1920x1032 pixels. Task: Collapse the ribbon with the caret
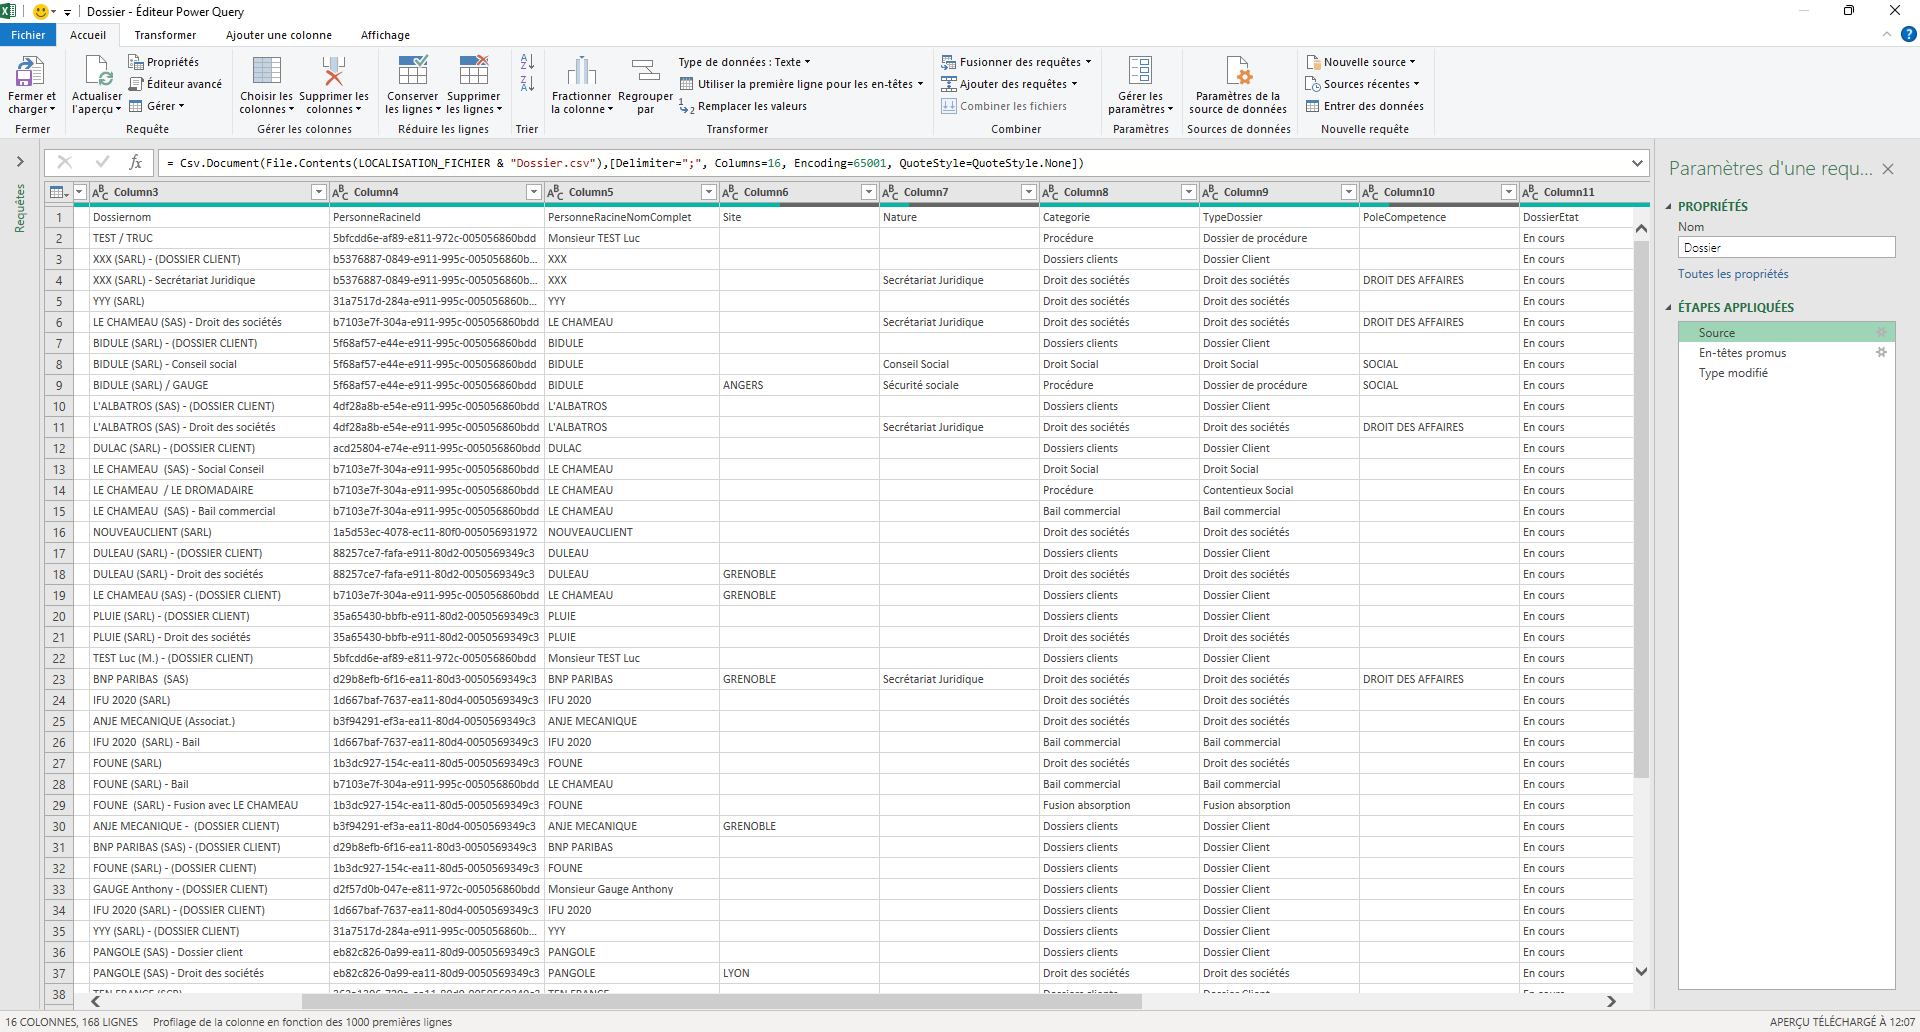pos(1887,34)
